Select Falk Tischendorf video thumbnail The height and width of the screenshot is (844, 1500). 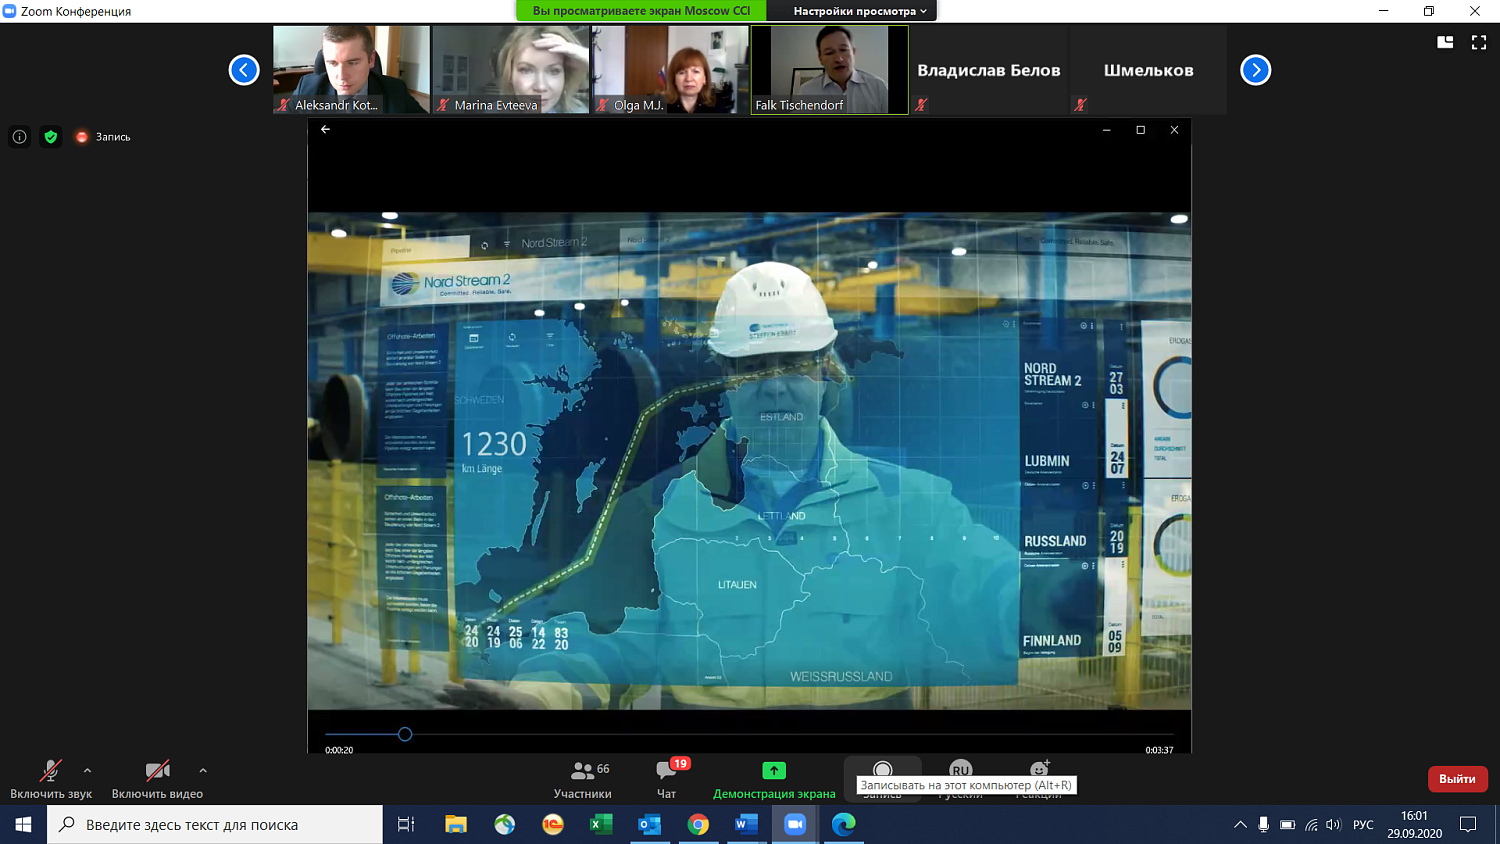click(x=829, y=70)
